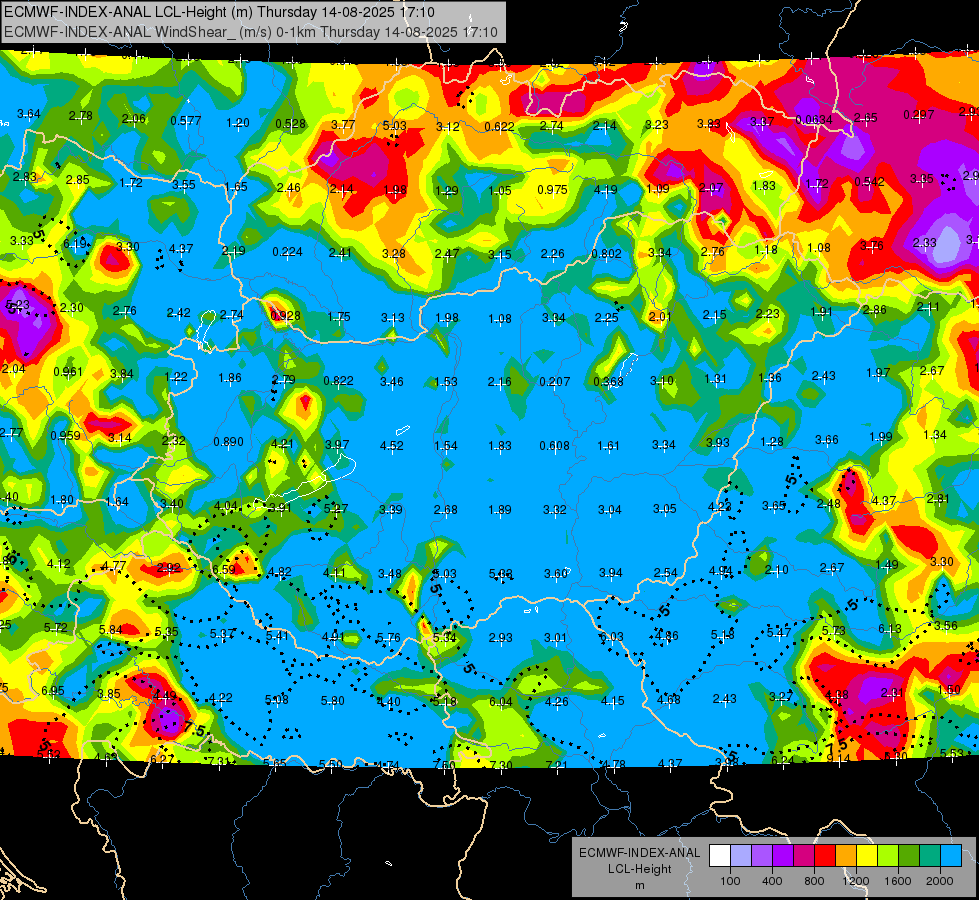Click the wind shear value 0.975
979x900 pixels.
tap(553, 189)
